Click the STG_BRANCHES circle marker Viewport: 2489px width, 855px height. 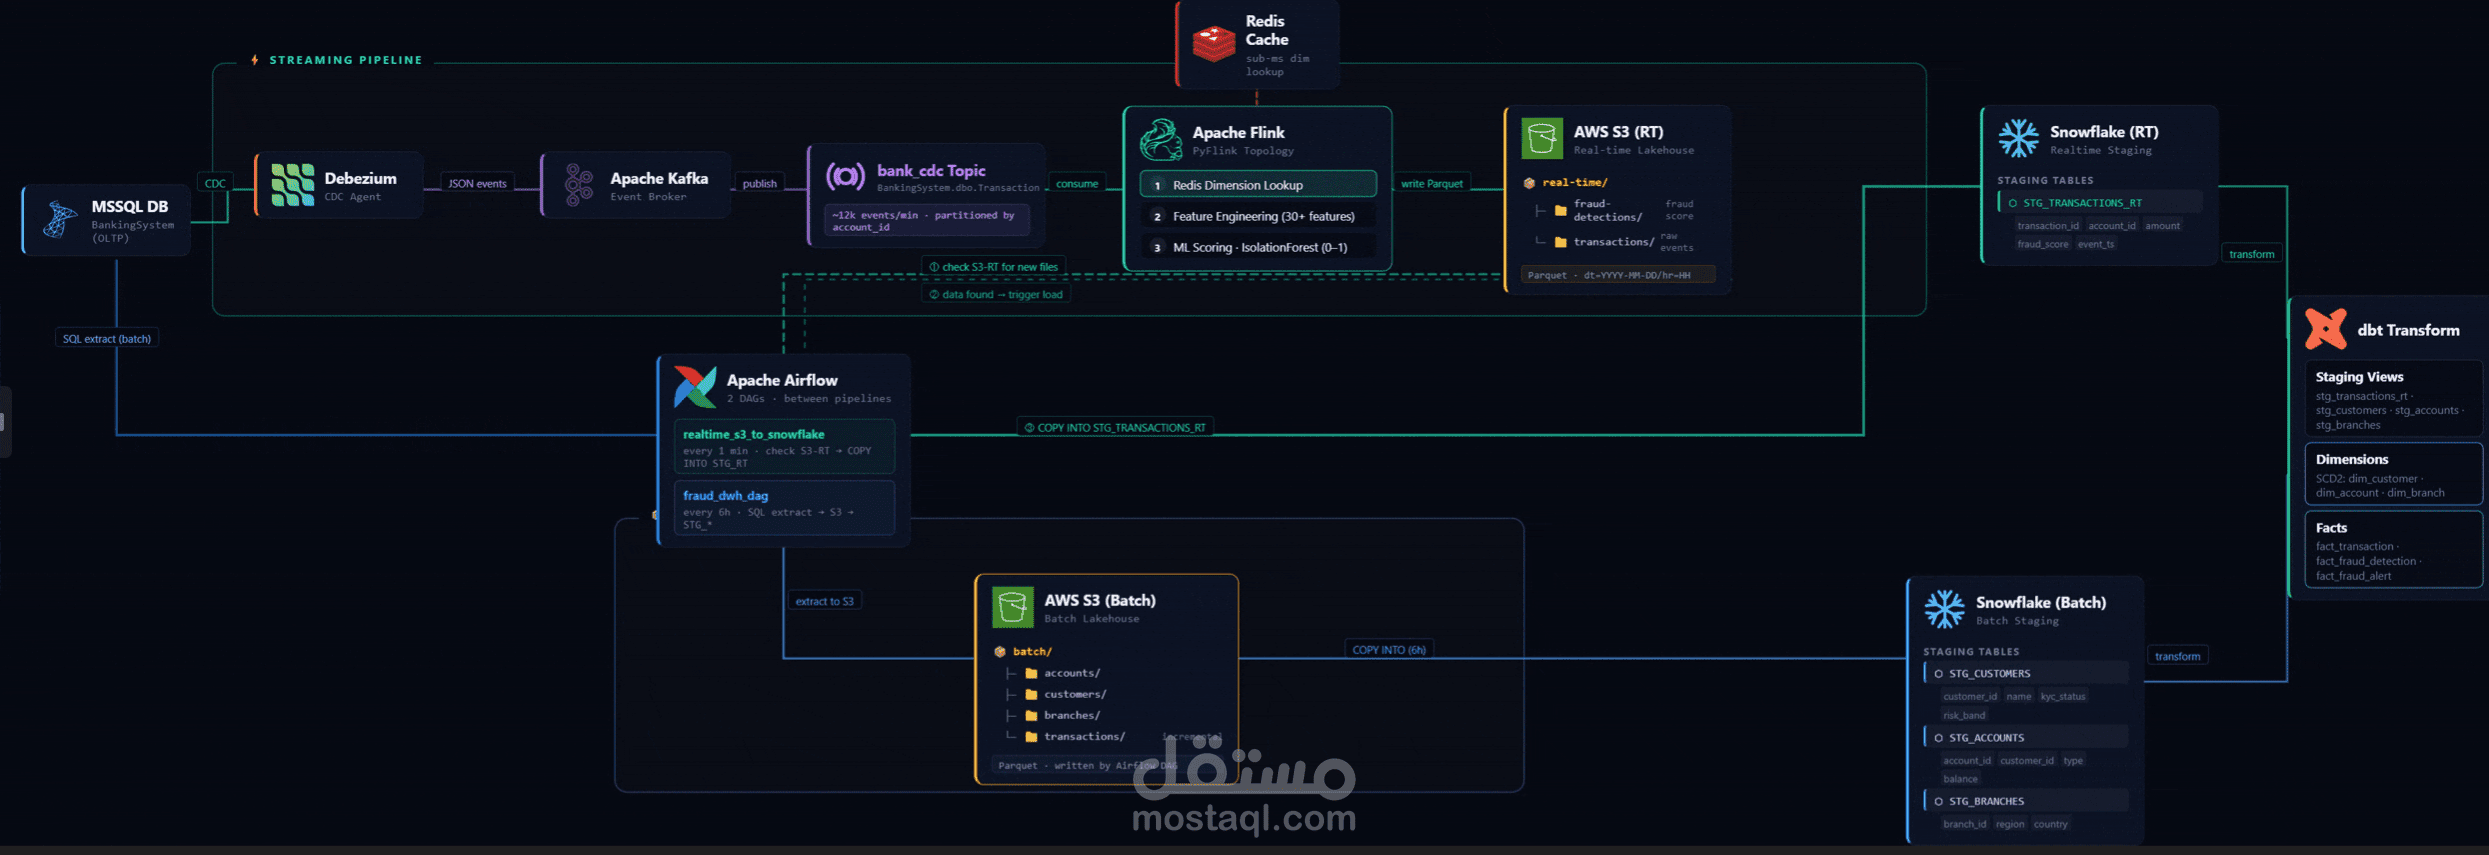[1938, 802]
